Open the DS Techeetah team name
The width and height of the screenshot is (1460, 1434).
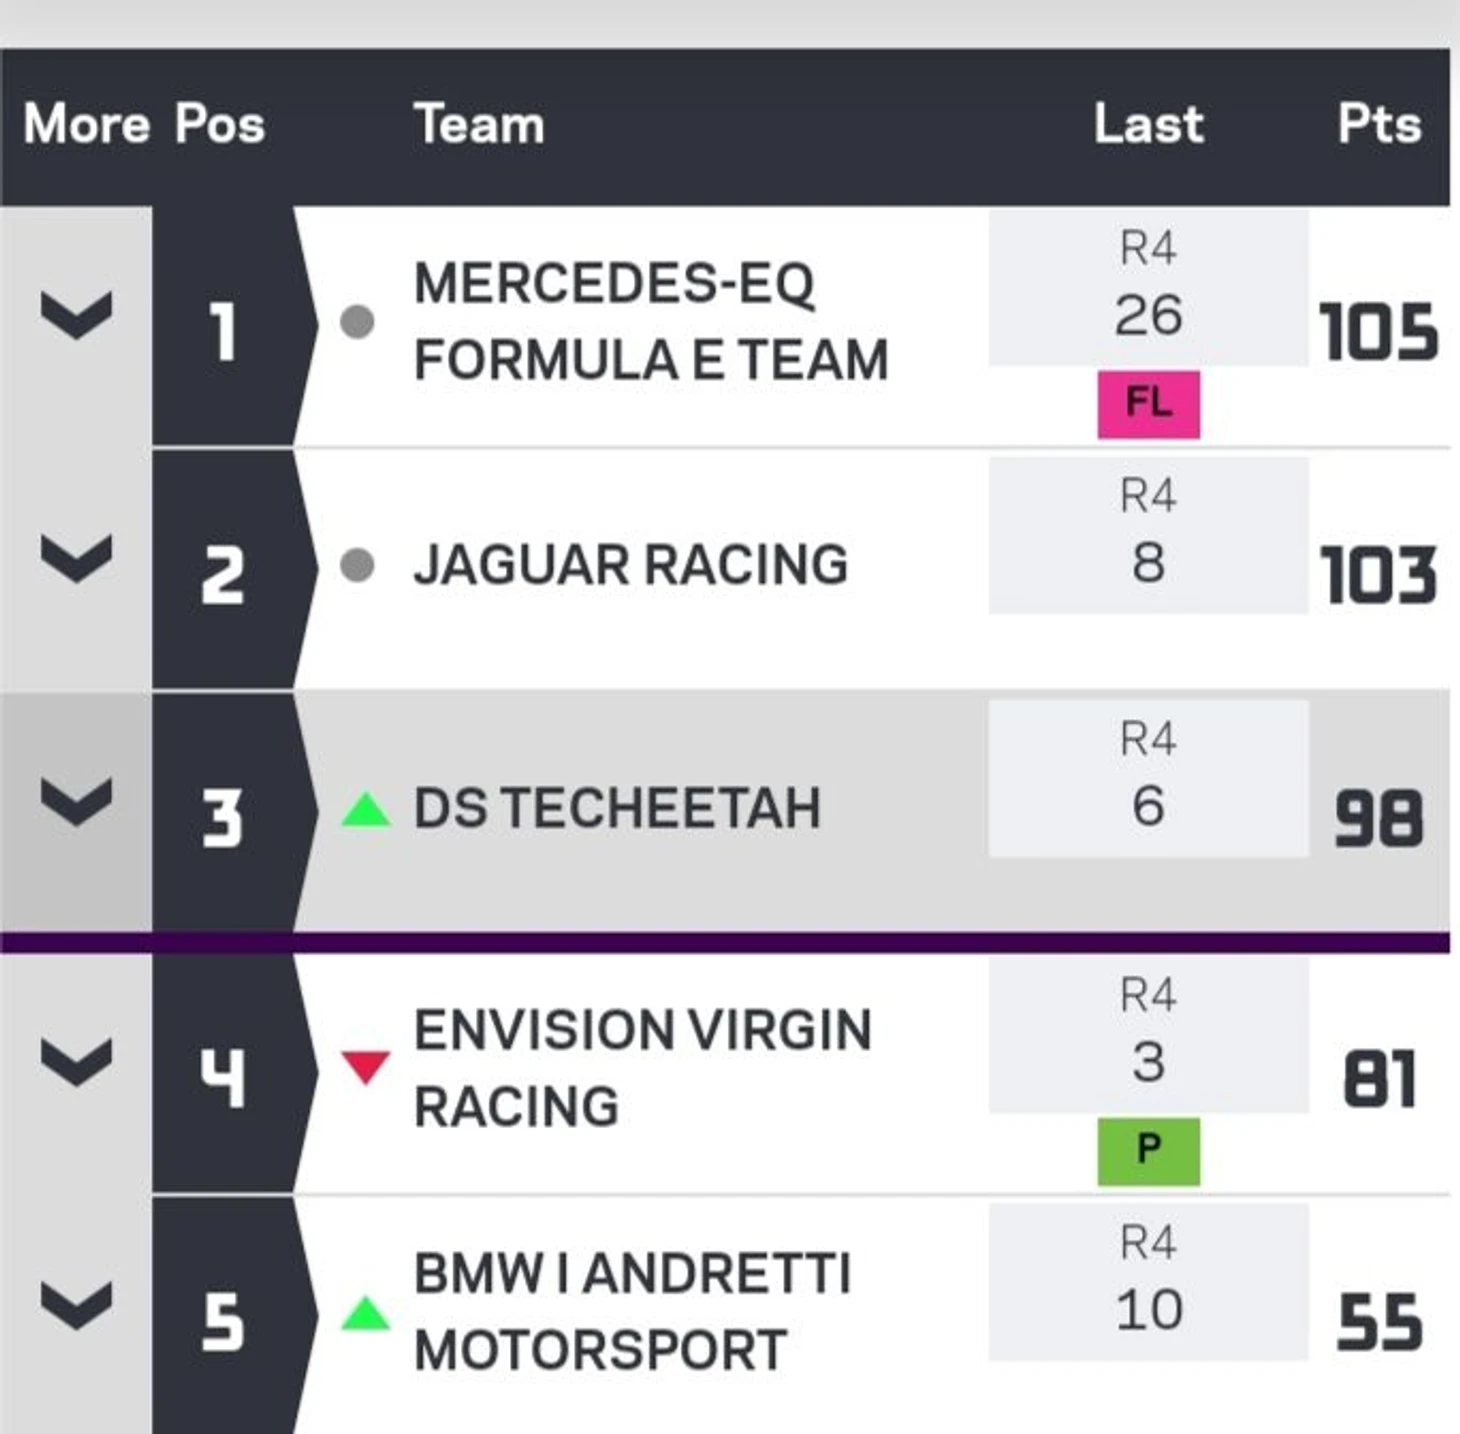(617, 808)
